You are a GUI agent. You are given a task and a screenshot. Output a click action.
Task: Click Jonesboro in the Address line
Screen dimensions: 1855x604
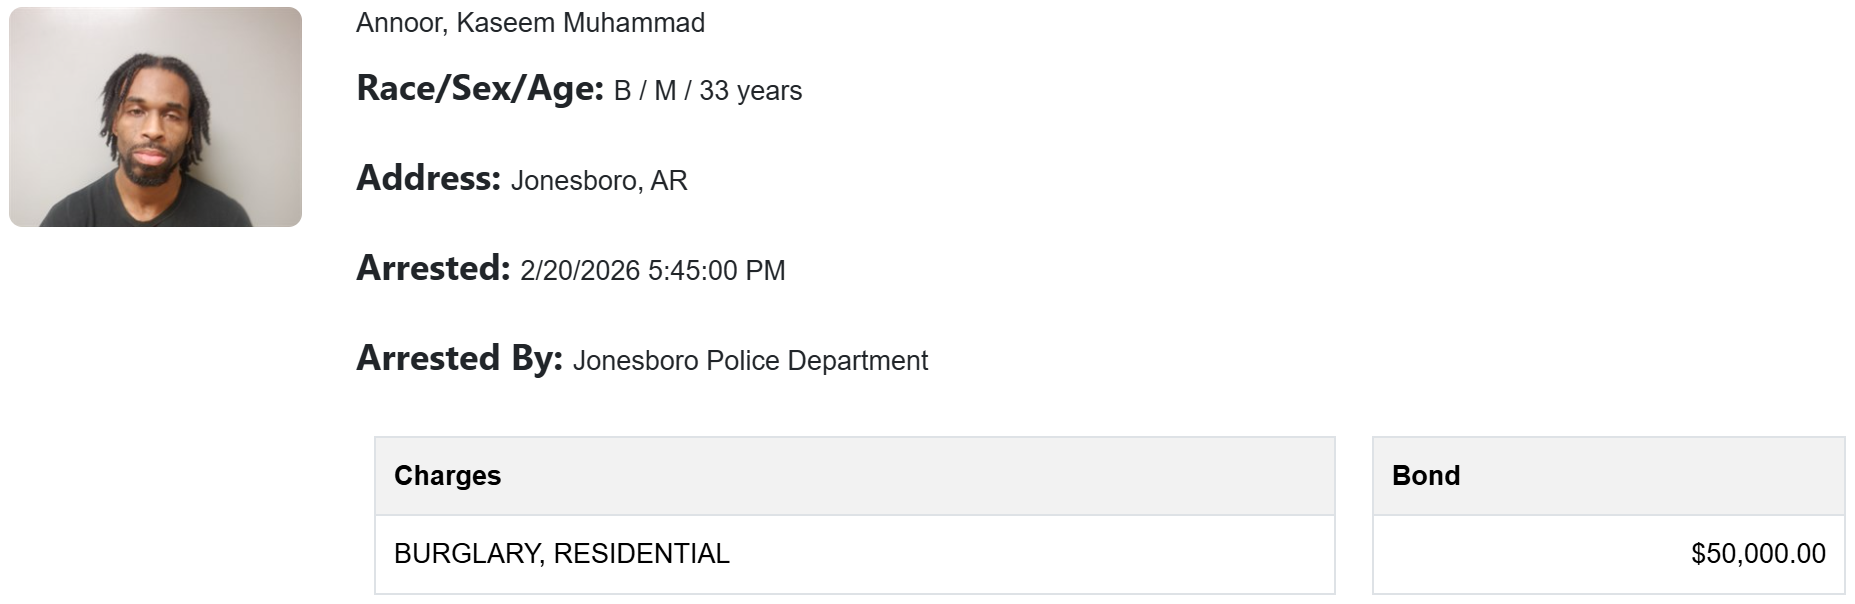[x=573, y=181]
